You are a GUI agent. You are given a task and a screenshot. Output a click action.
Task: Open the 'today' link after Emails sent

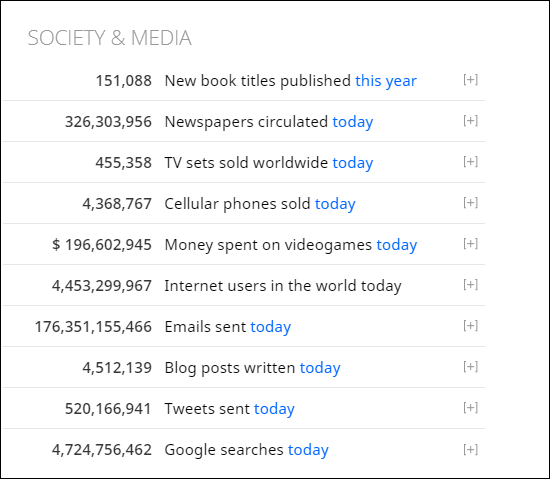coord(270,327)
